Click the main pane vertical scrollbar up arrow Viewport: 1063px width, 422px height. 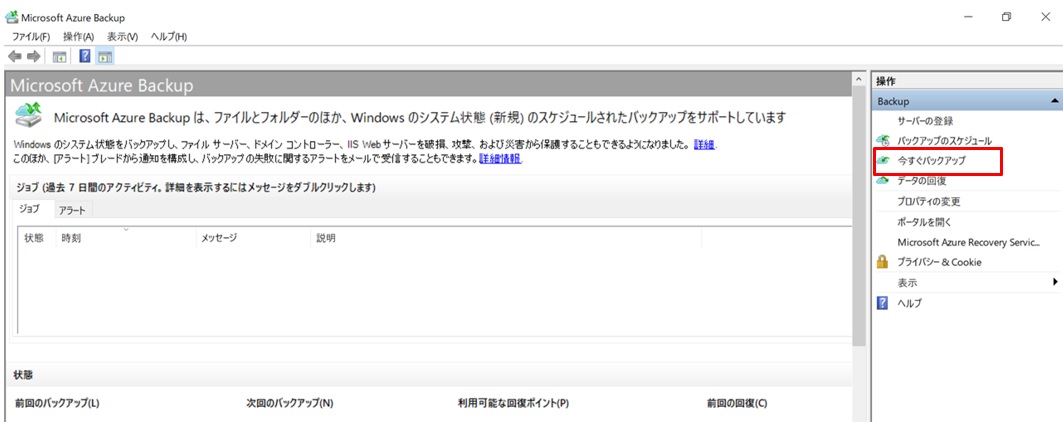(859, 80)
